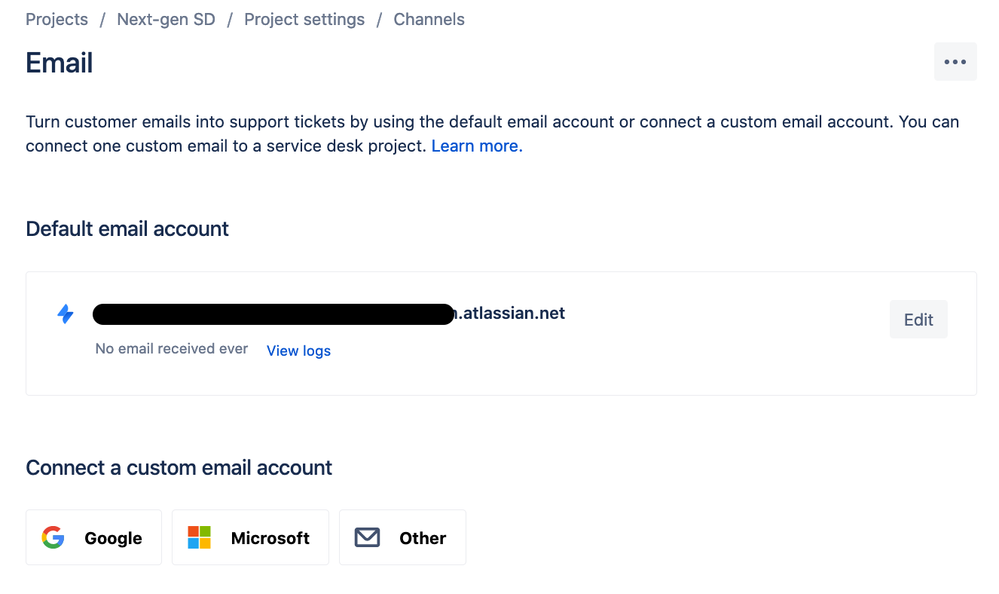Viewport: 999px width, 594px height.
Task: Click the envelope icon for Other
Action: coord(367,538)
